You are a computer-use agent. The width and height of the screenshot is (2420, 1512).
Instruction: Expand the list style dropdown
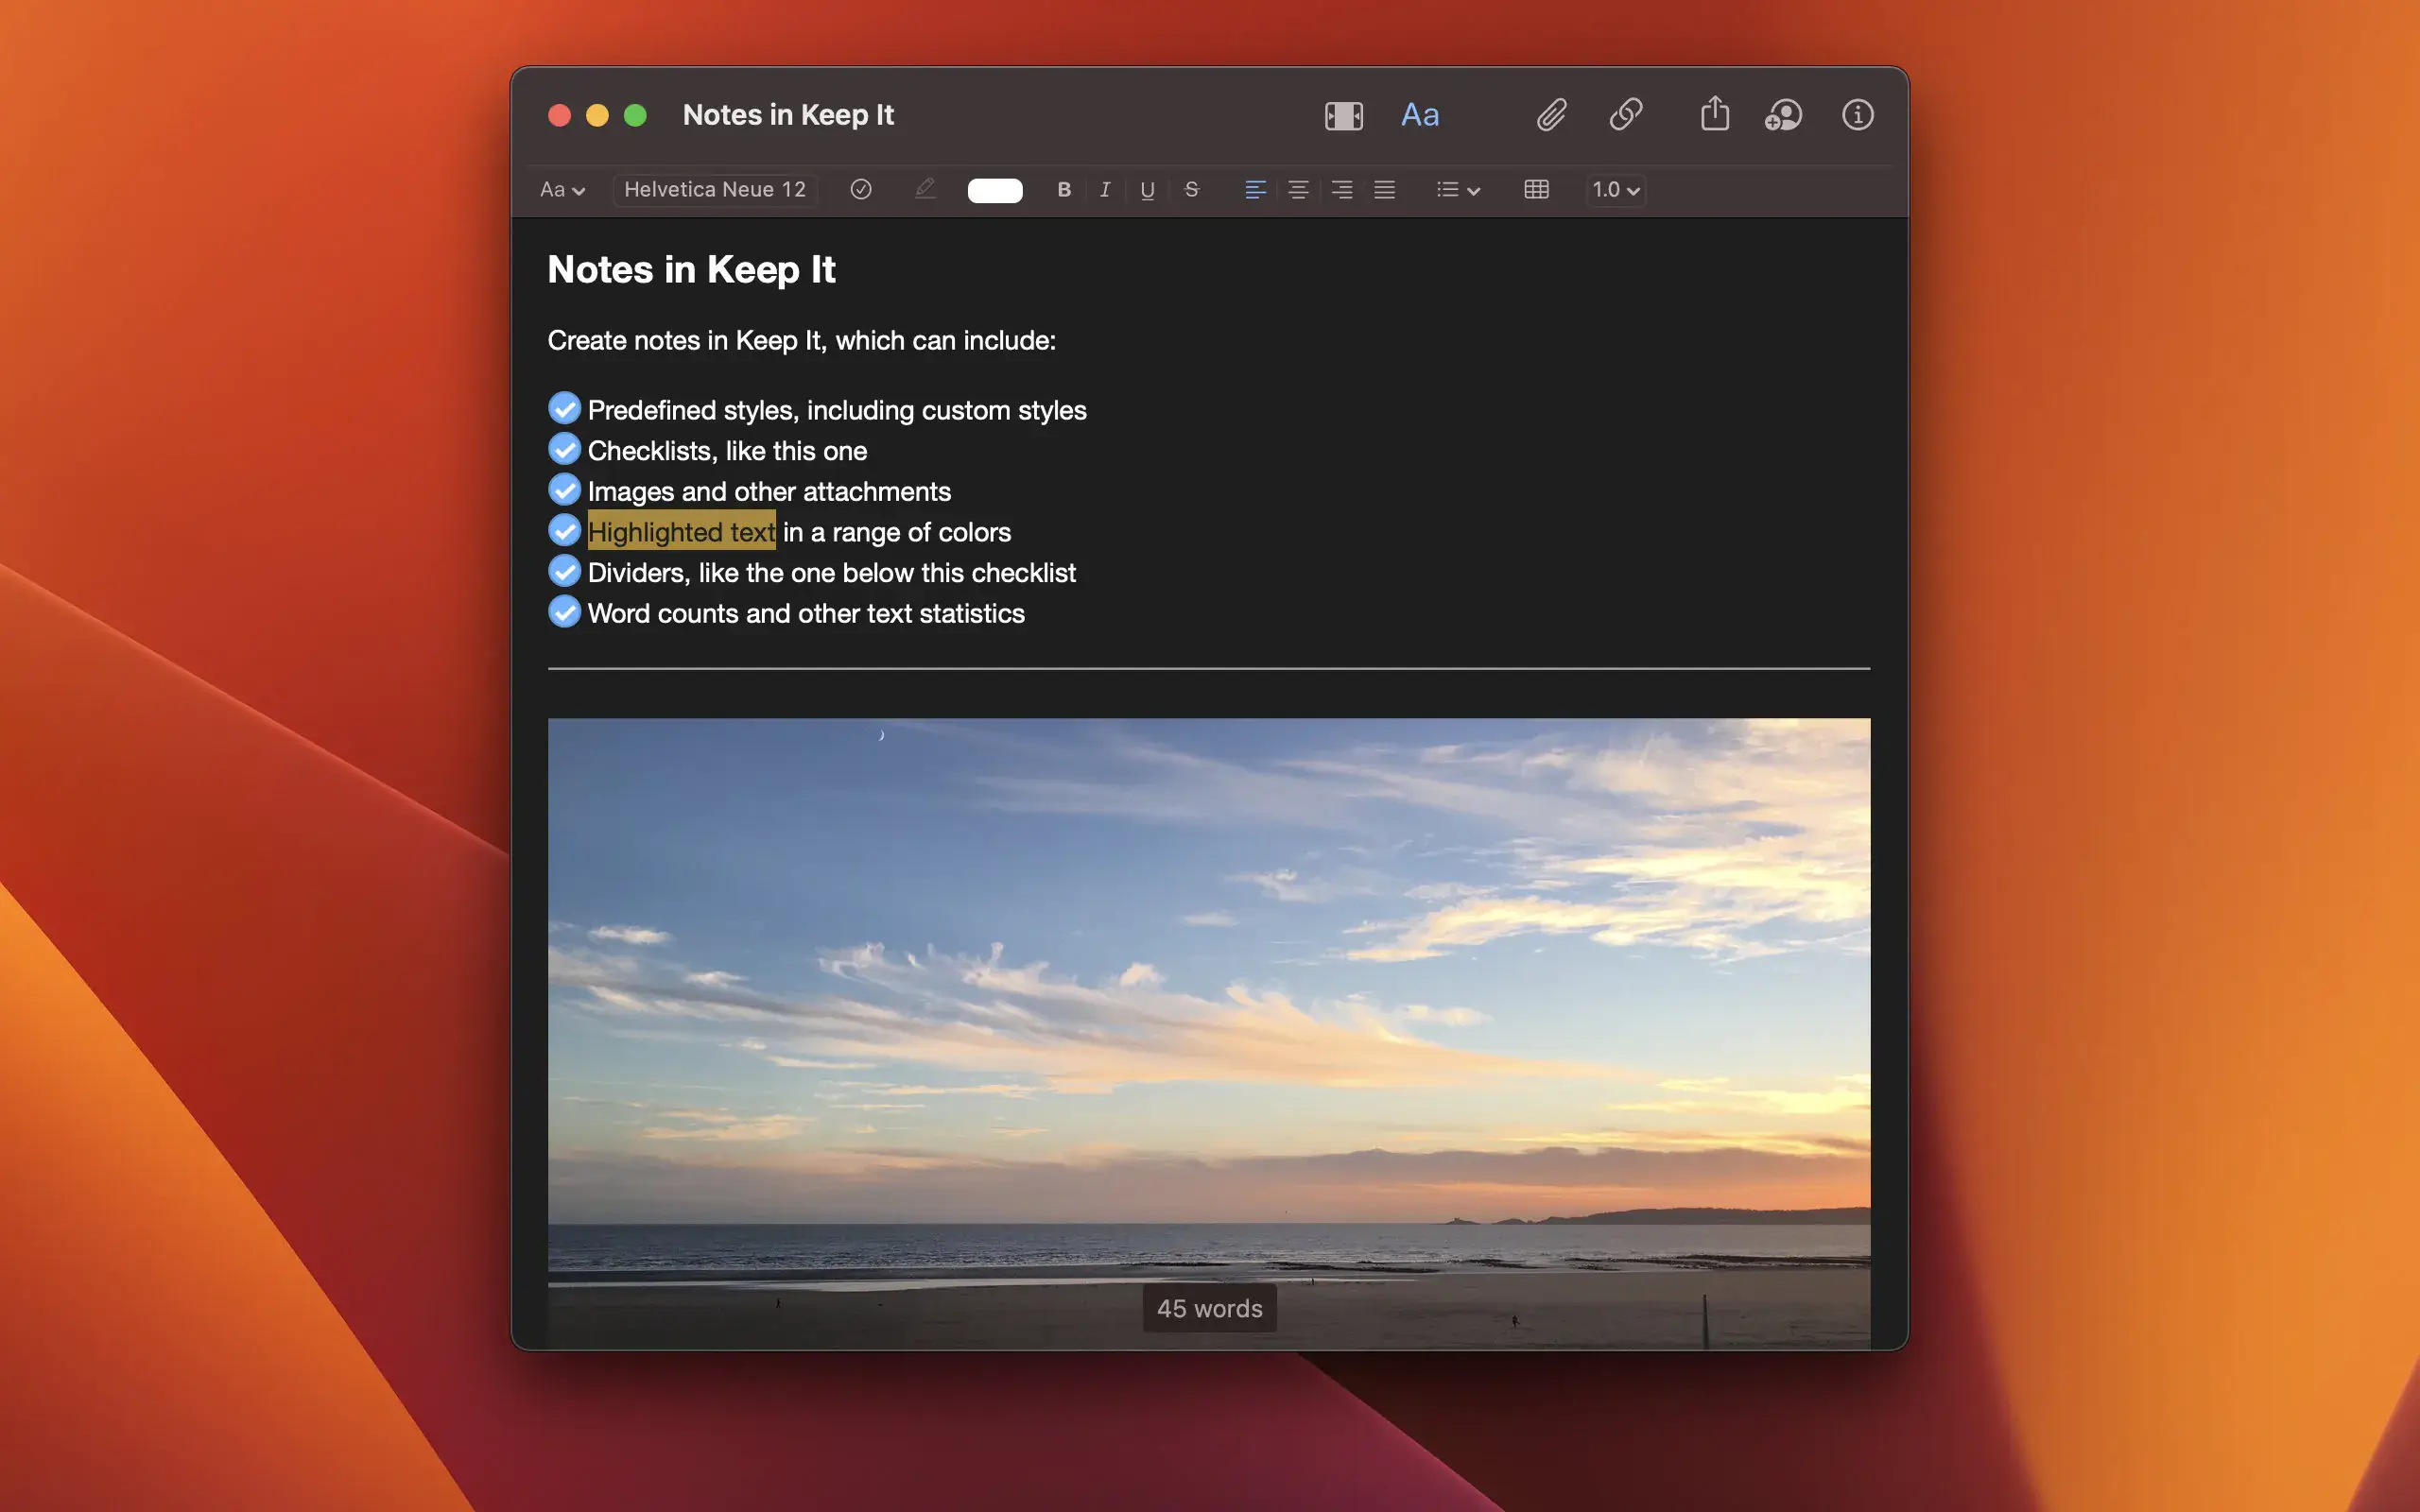point(1458,189)
